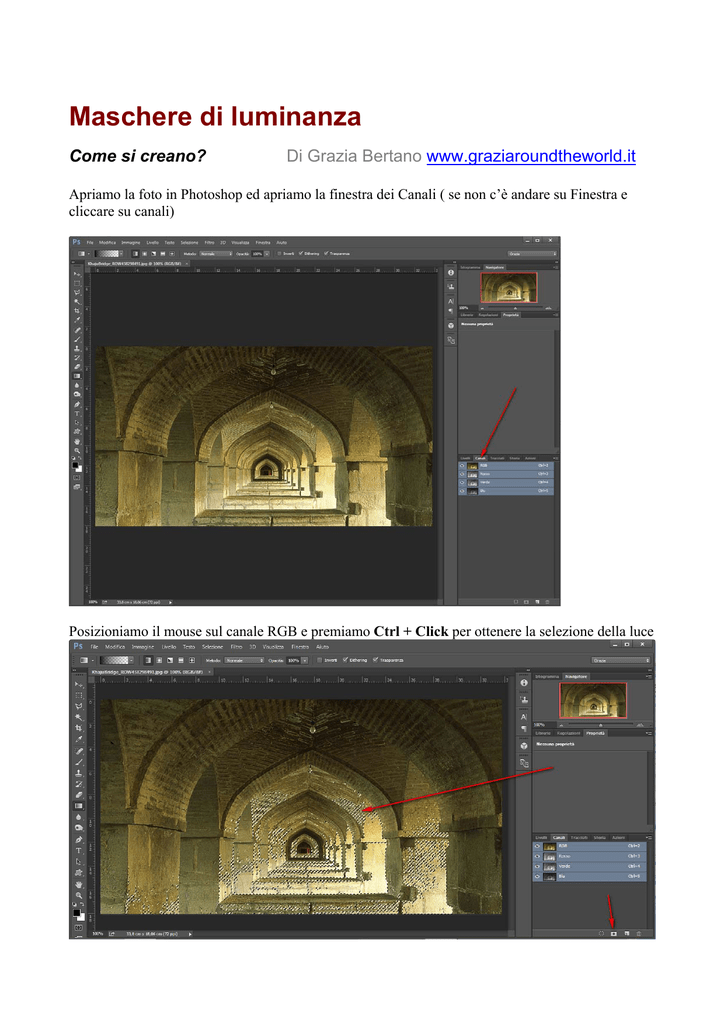
Task: Toggle the Dithering checkbox in lower screenshot
Action: click(345, 660)
